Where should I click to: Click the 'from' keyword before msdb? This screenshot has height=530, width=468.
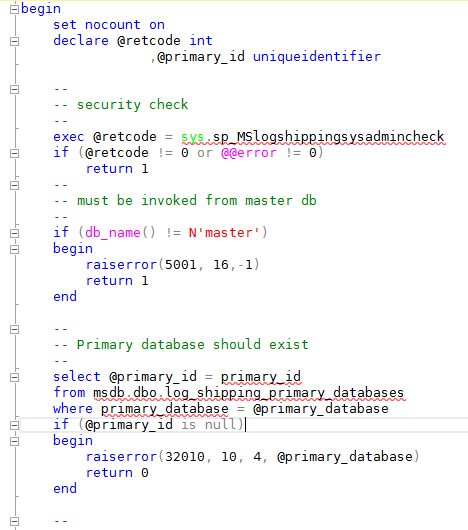[x=69, y=393]
